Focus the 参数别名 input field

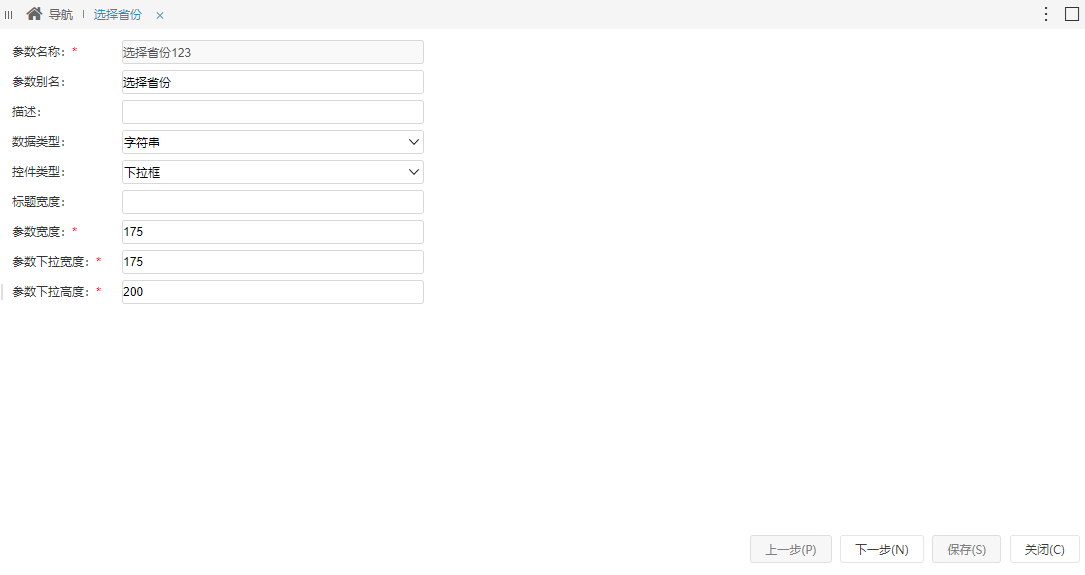[273, 82]
